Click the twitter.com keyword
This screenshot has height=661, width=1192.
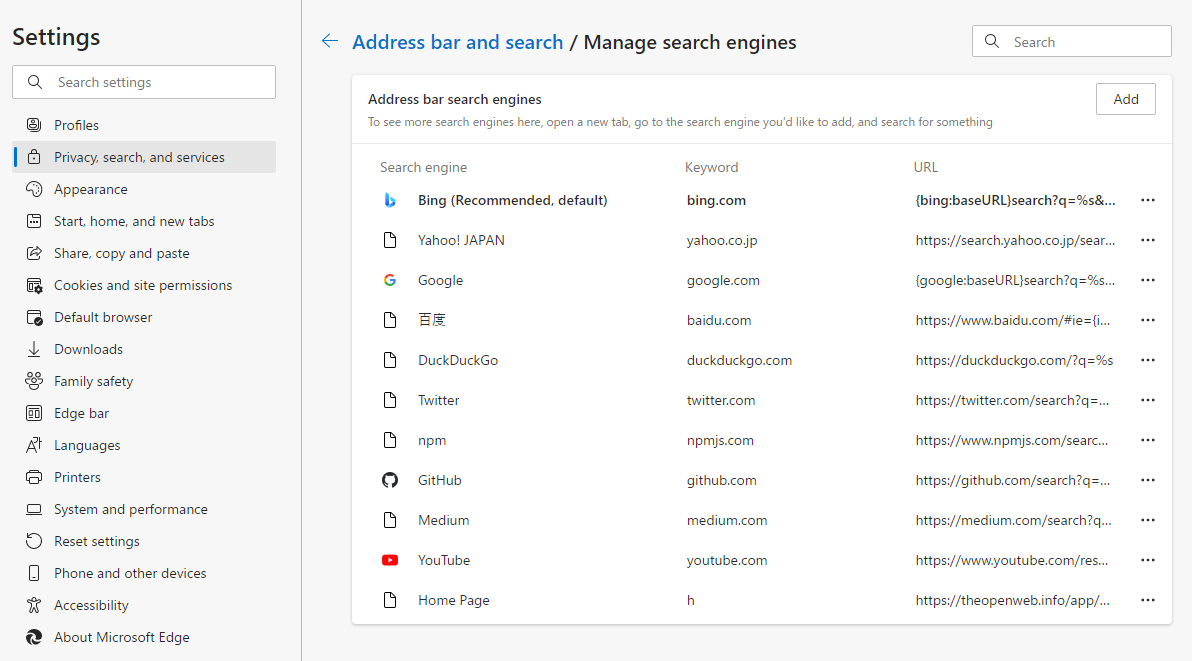(721, 400)
